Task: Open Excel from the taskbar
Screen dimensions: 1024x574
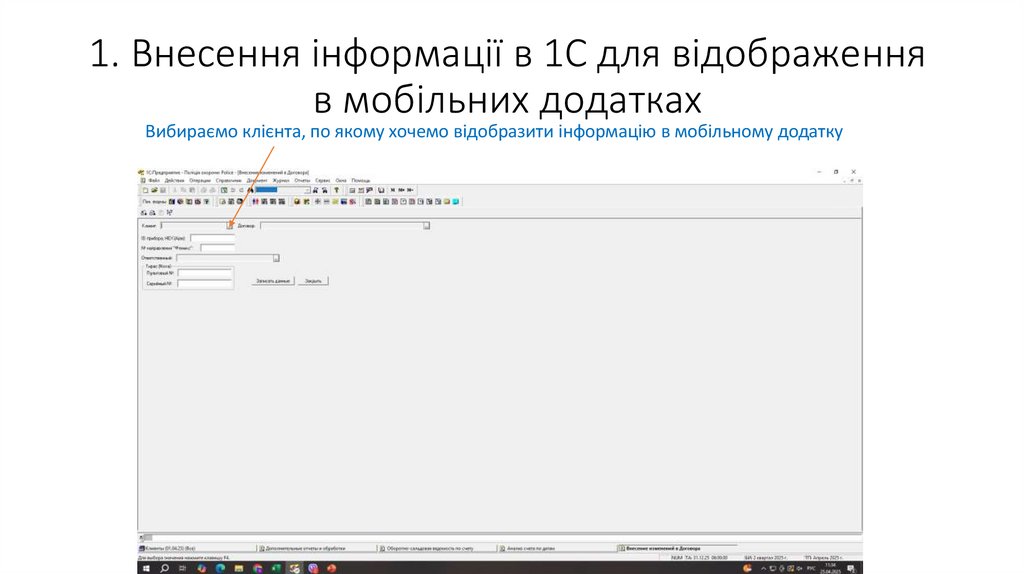Action: click(x=276, y=569)
